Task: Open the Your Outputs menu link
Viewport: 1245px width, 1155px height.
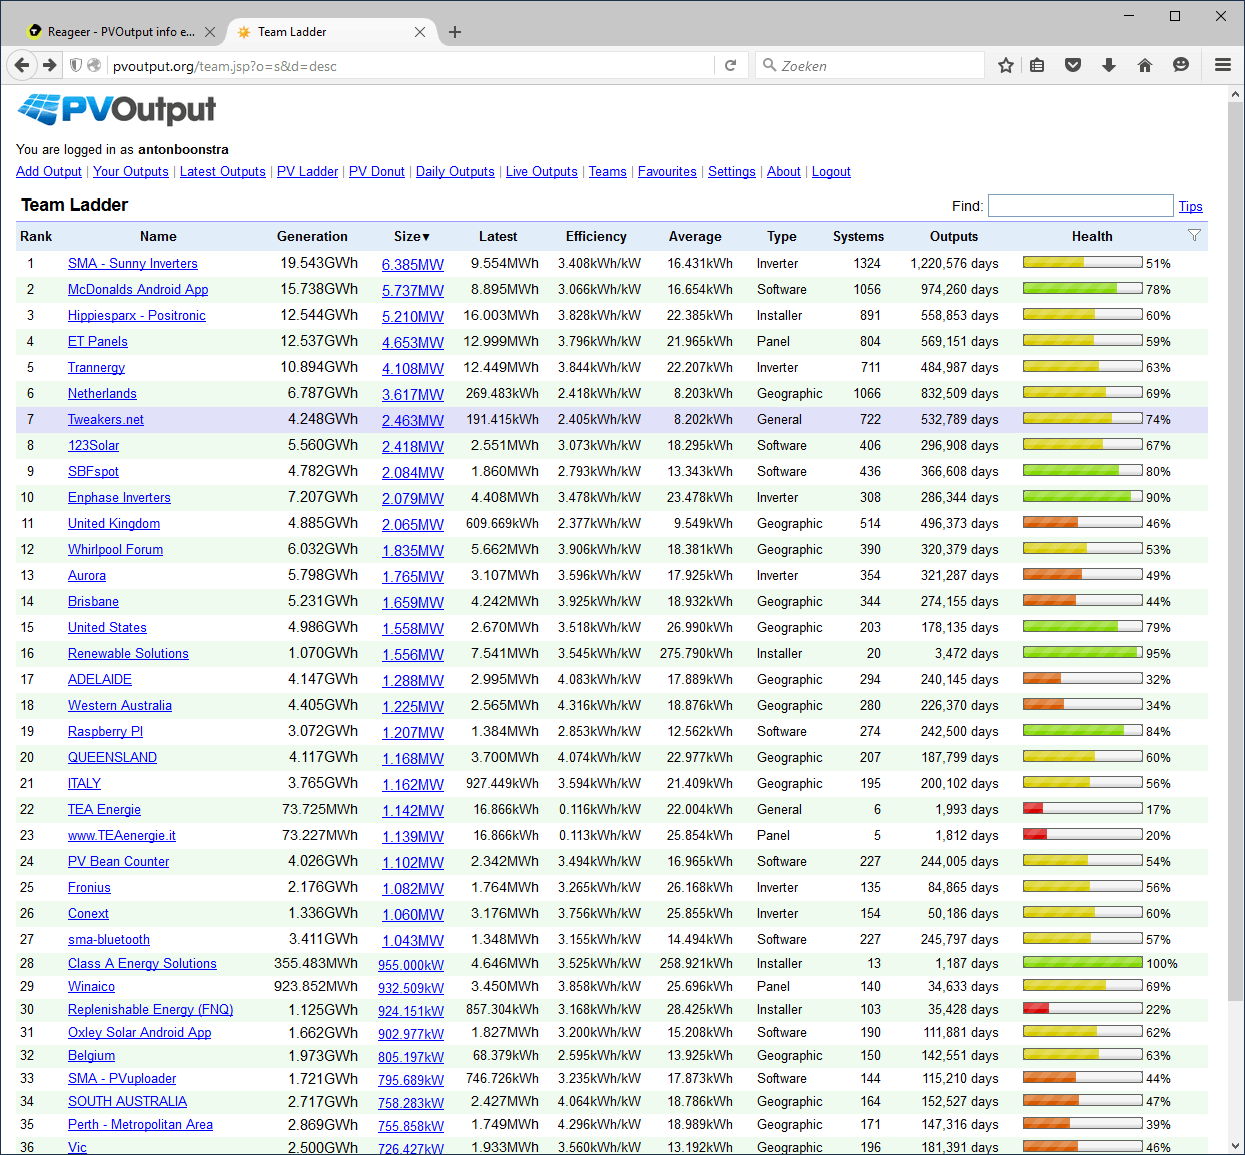Action: coord(131,172)
